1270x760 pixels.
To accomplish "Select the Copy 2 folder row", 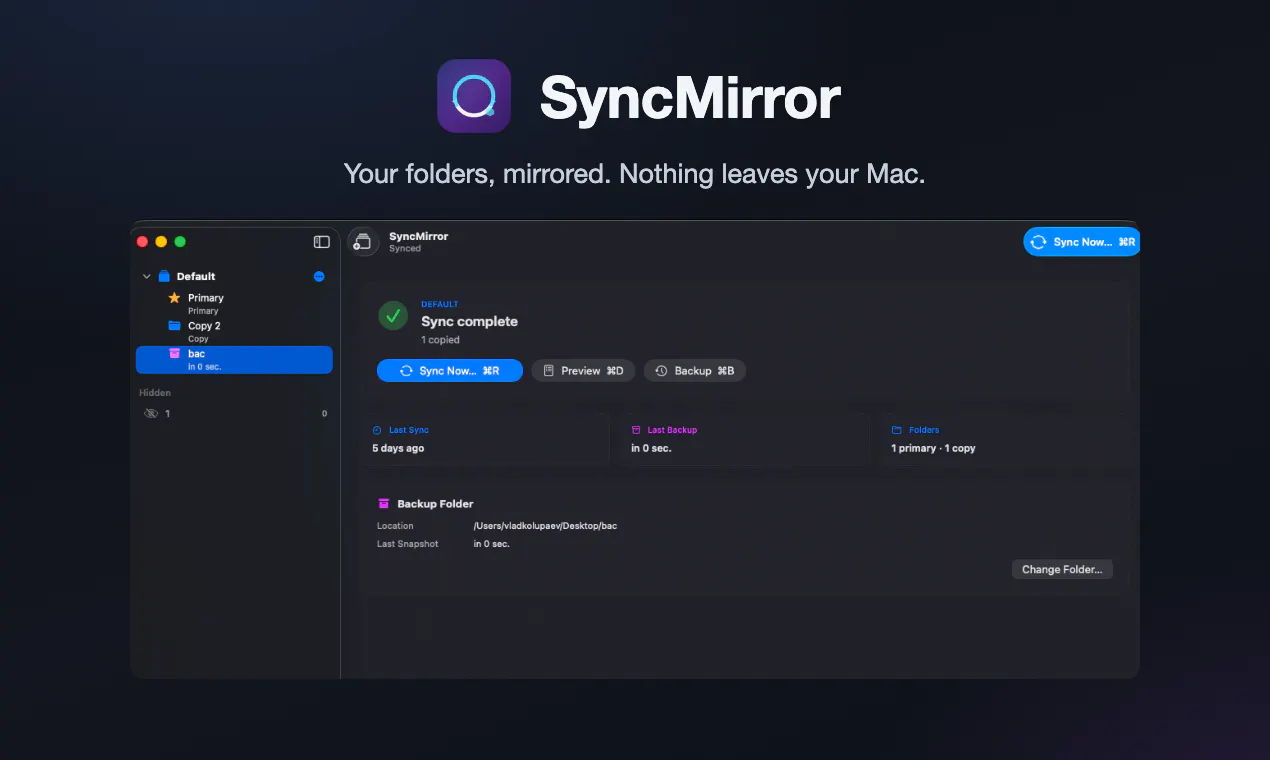I will (234, 332).
